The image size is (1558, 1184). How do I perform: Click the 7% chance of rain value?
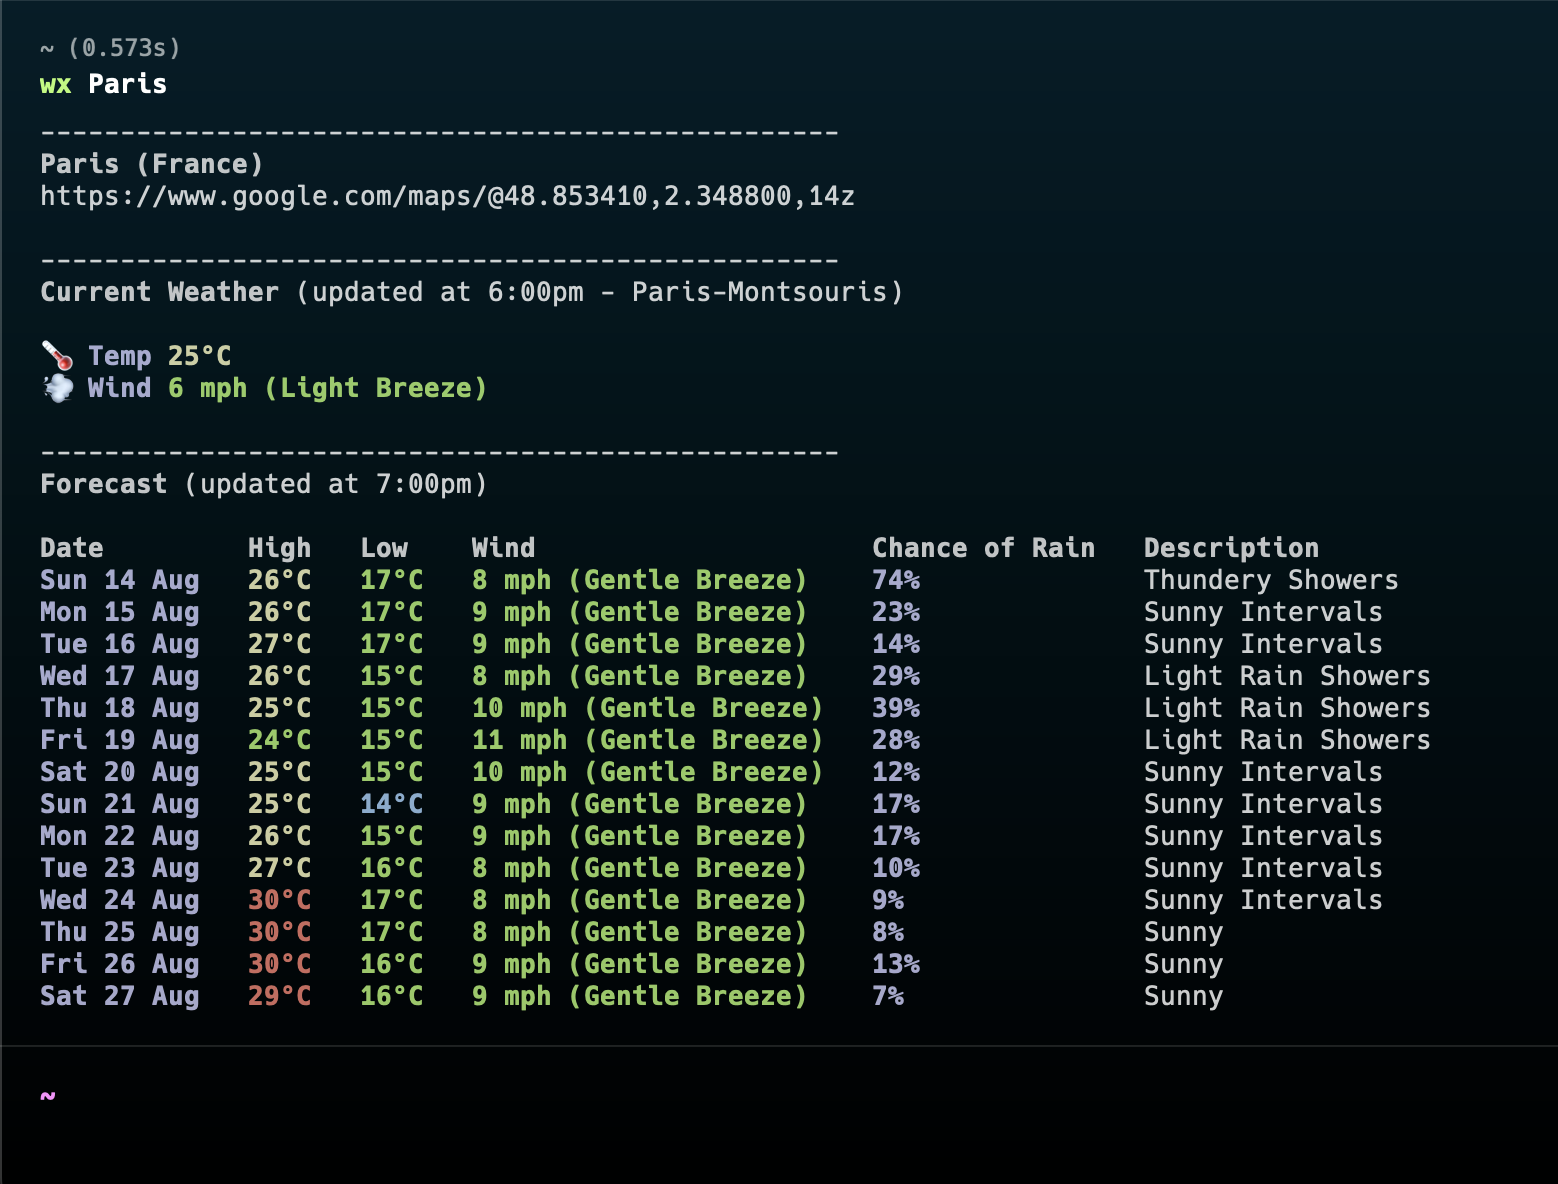click(888, 996)
